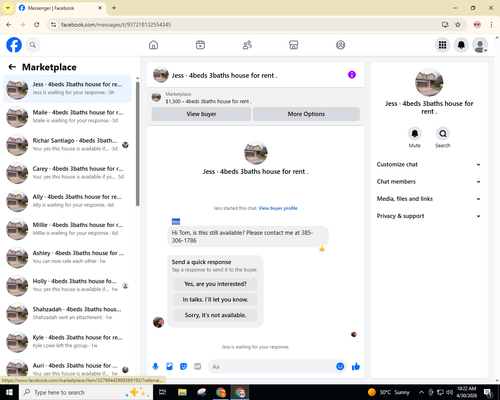This screenshot has height=400, width=500.
Task: Open the Ally conversation in chat list
Action: coord(67,201)
